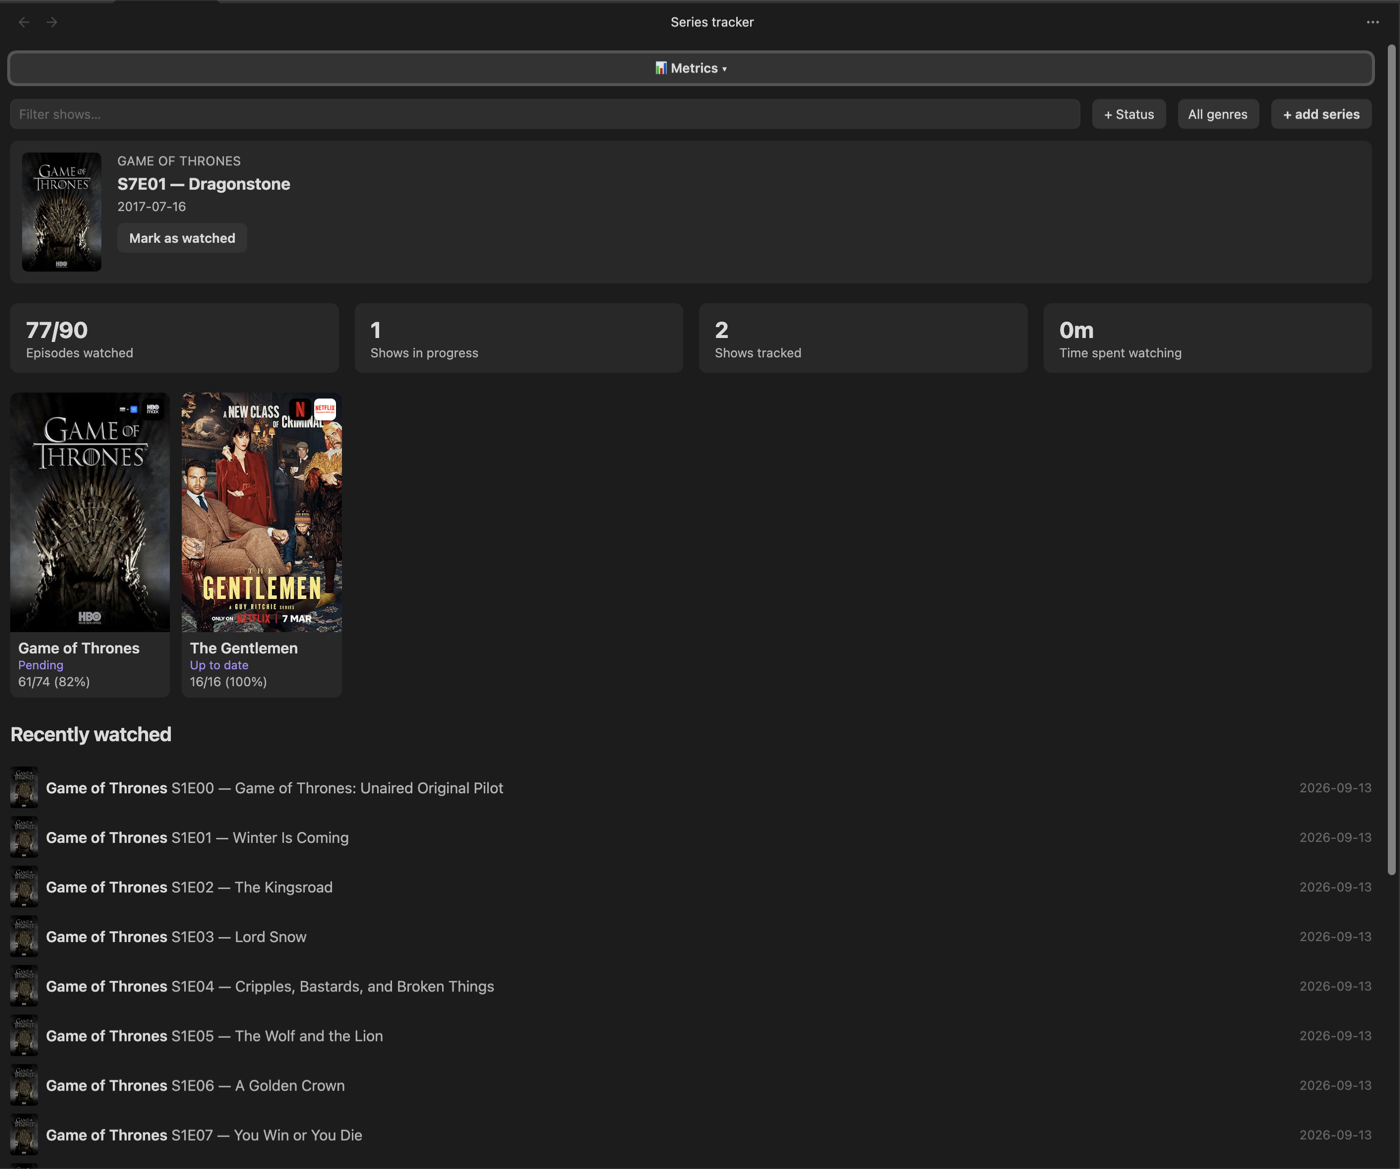1400x1169 pixels.
Task: Open the Metrics view dropdown
Action: [691, 68]
